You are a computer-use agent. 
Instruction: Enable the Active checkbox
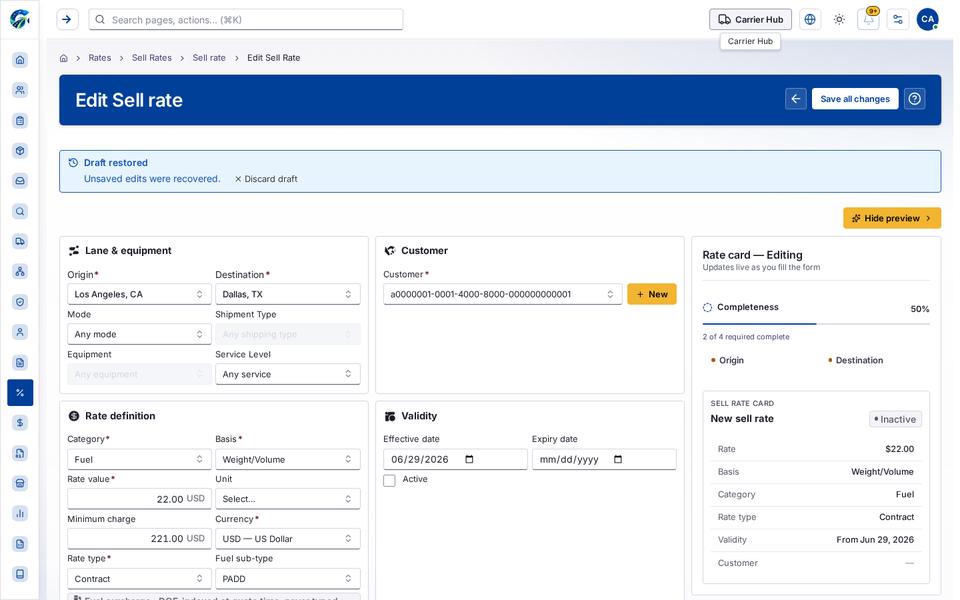click(x=389, y=480)
